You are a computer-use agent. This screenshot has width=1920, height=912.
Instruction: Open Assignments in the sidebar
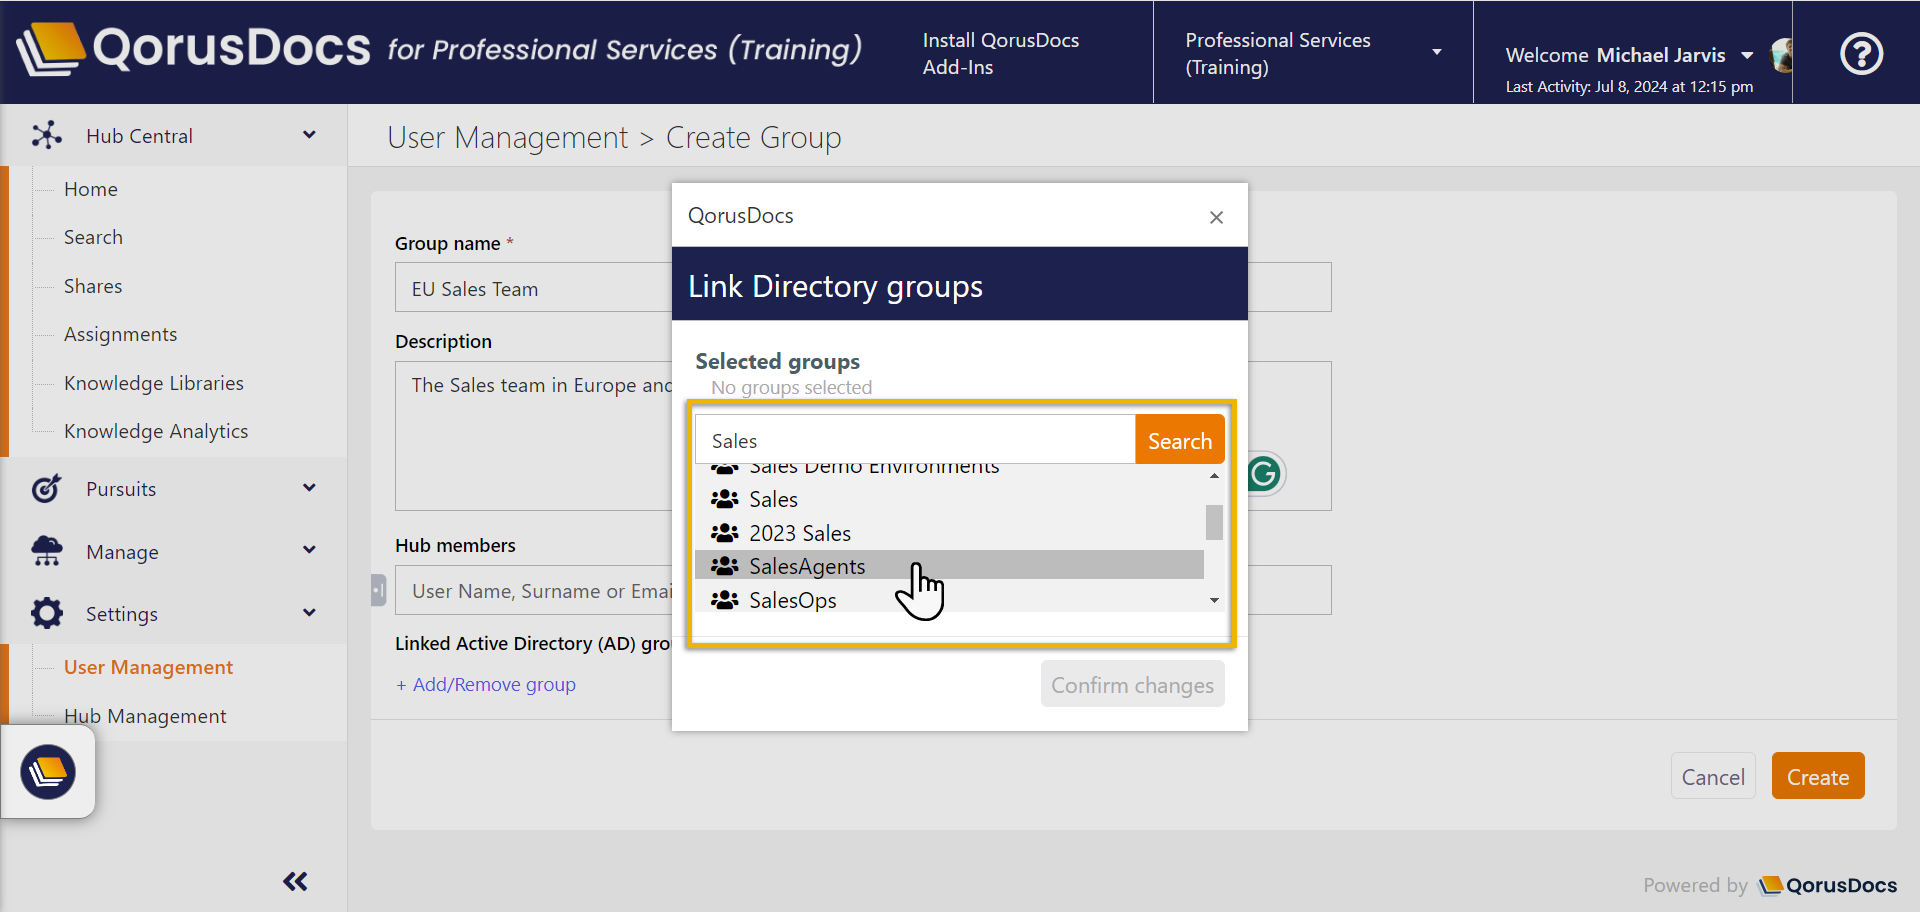120,334
